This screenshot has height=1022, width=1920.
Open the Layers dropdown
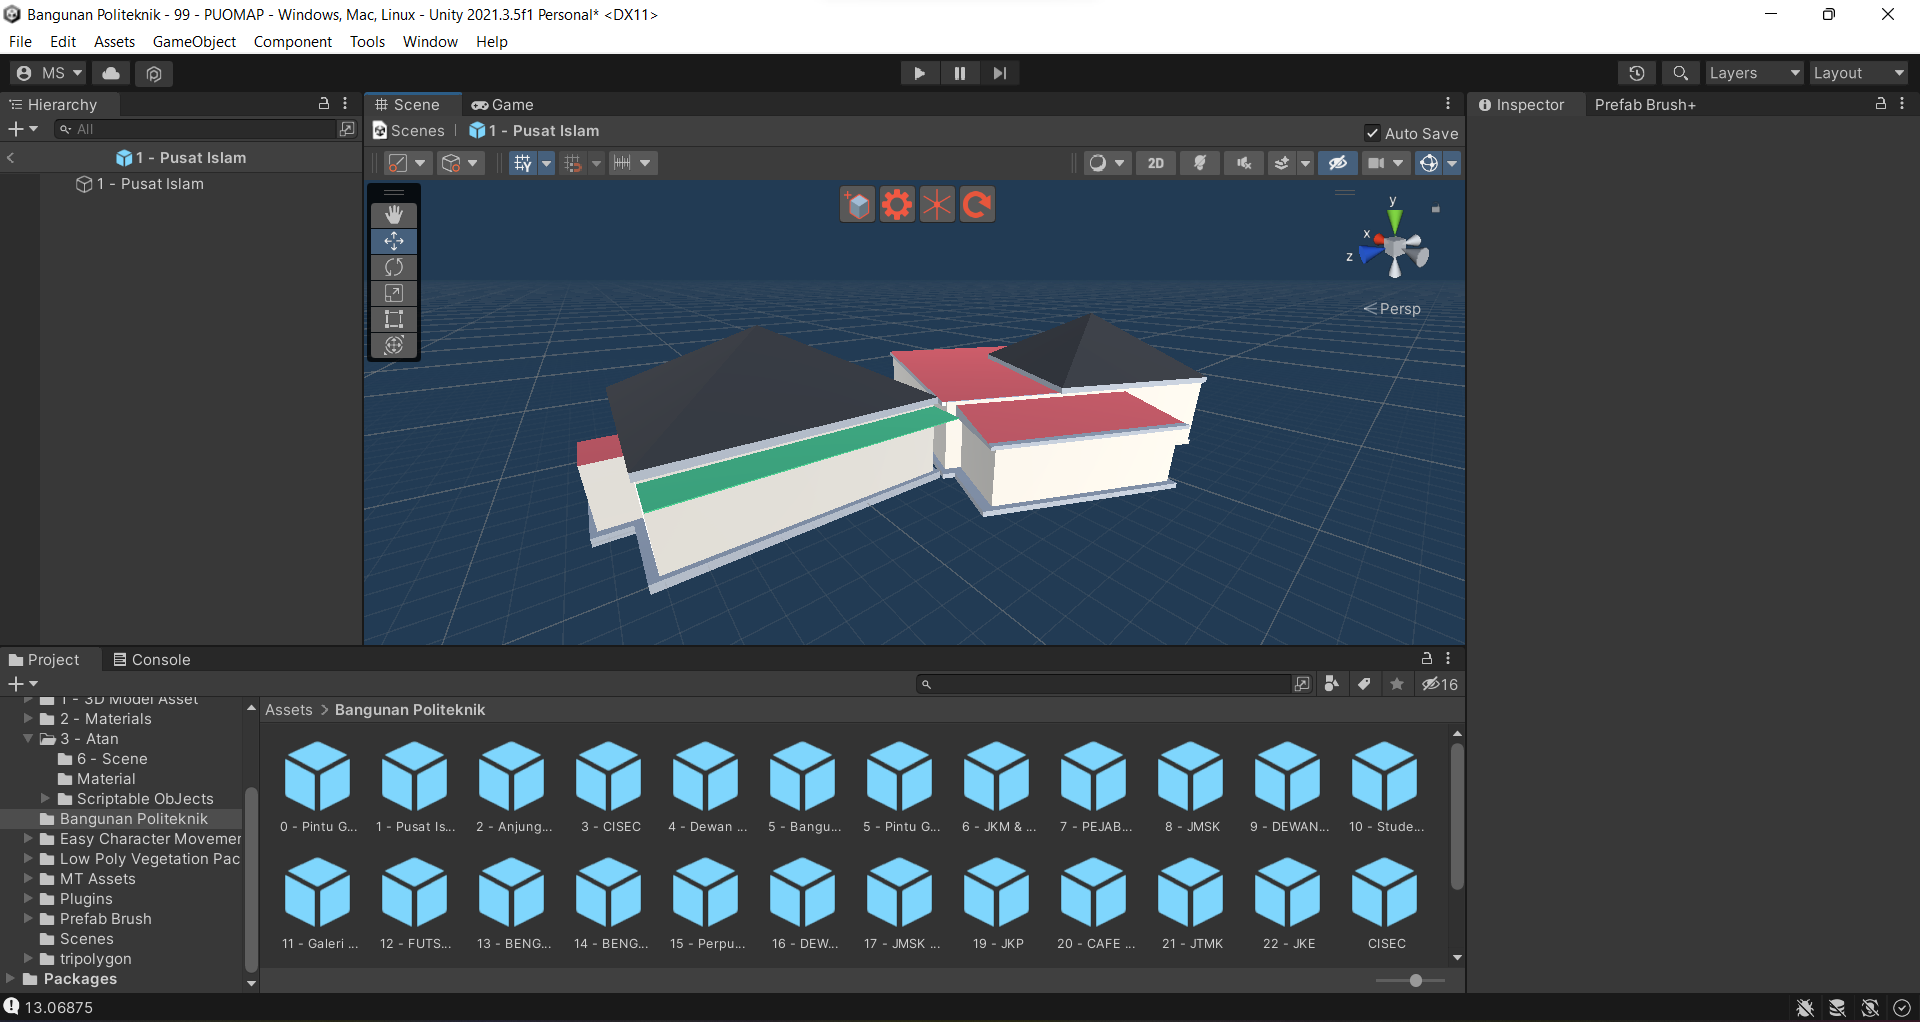point(1753,73)
